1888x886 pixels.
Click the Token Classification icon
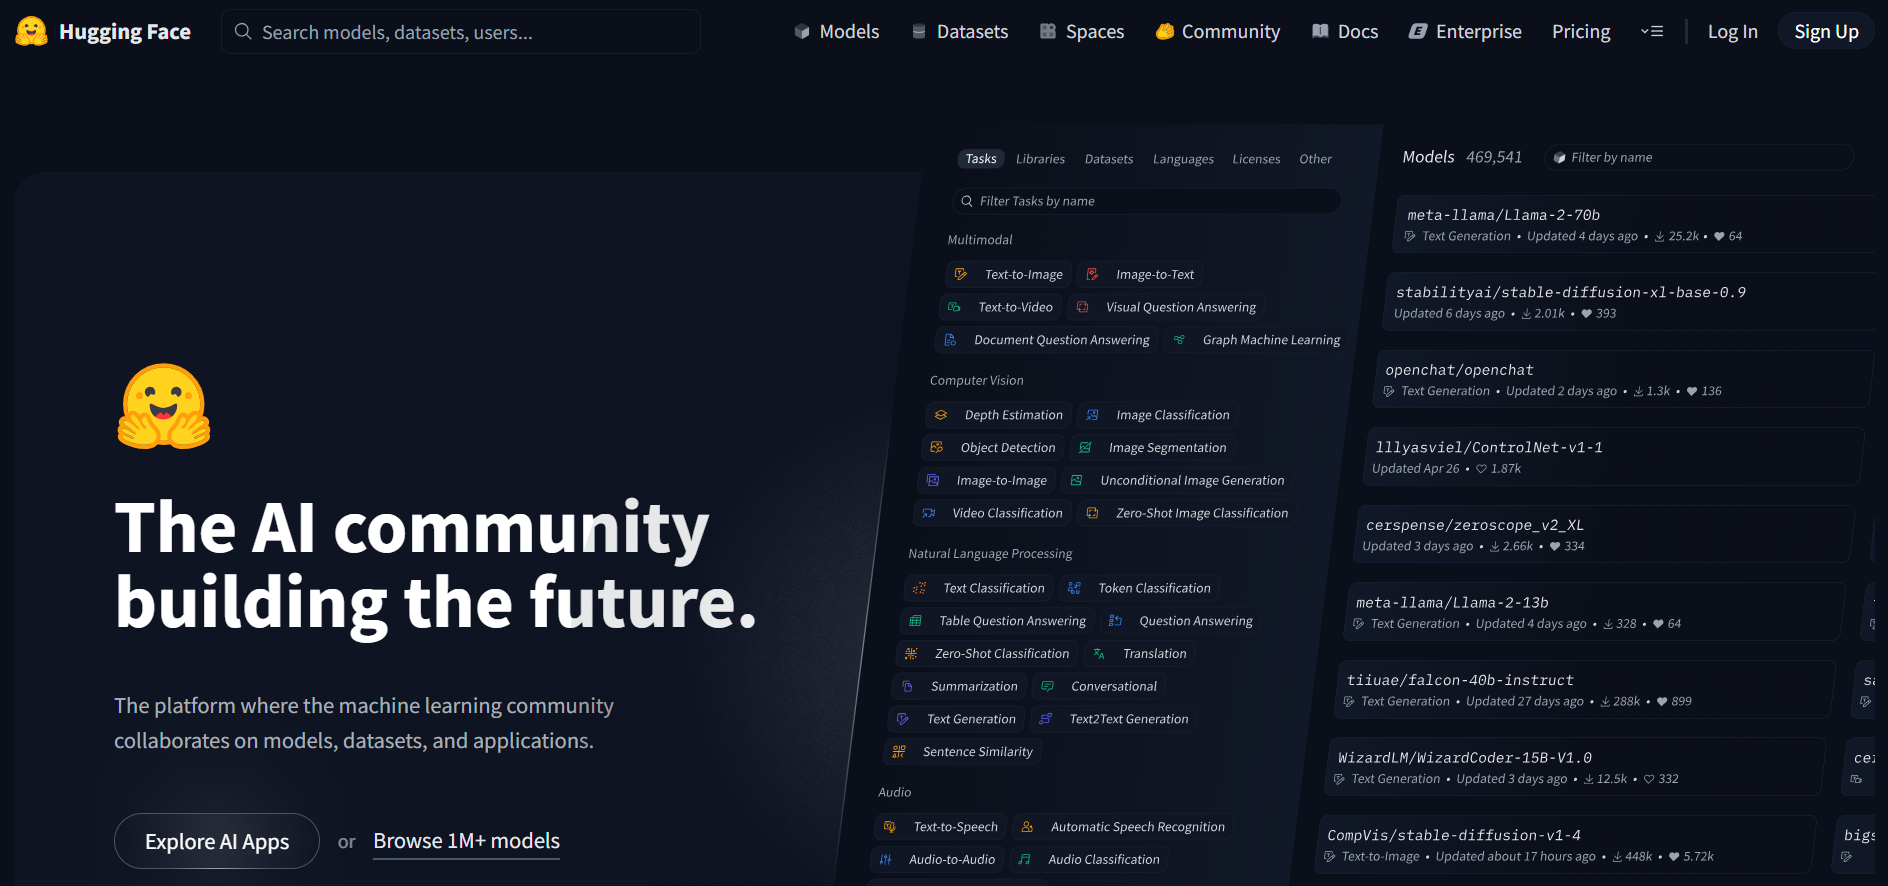click(x=1074, y=588)
